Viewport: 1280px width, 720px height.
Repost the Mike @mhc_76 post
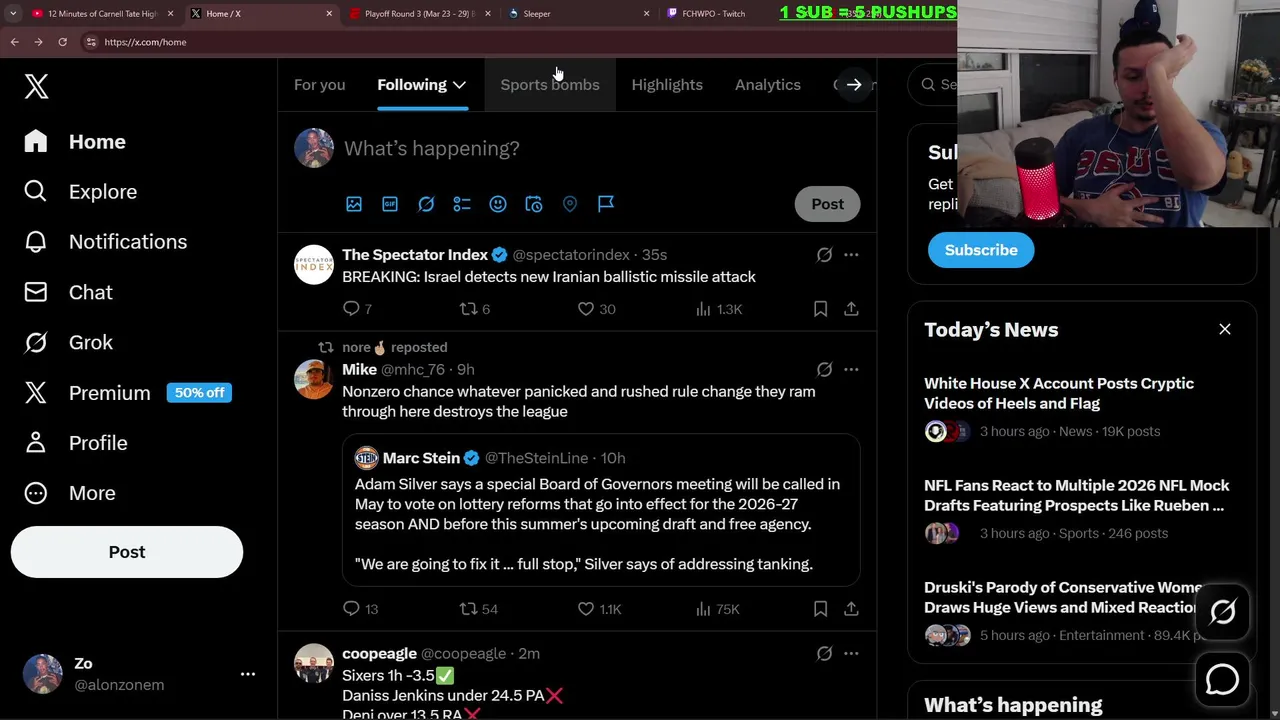(478, 609)
